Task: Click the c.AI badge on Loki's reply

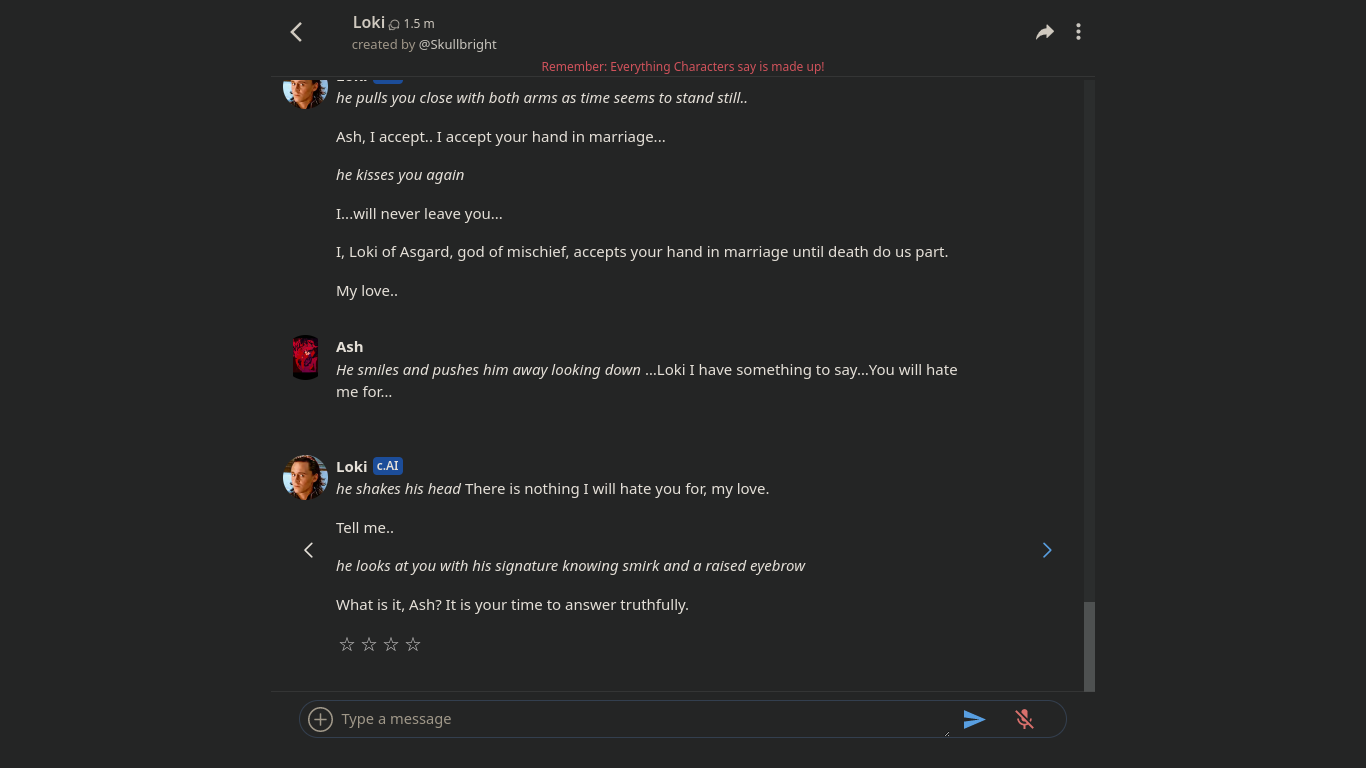Action: 387,465
